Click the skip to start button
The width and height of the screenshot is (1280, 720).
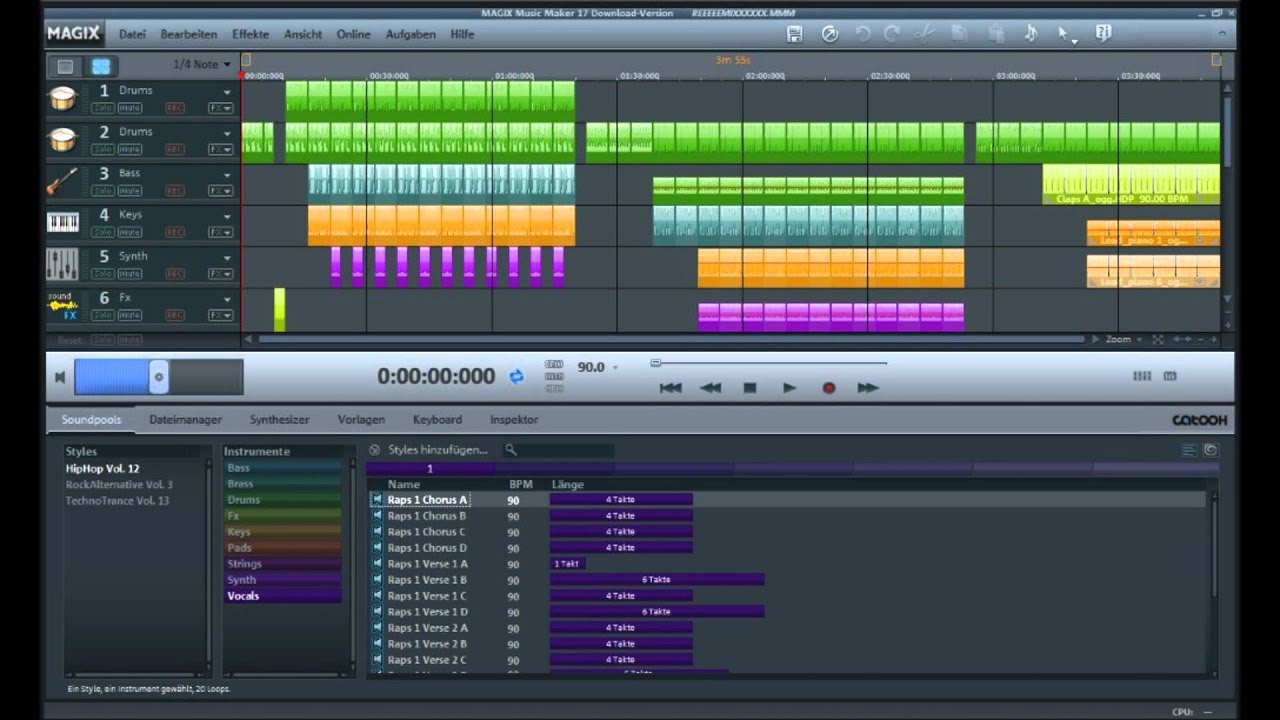coord(670,388)
